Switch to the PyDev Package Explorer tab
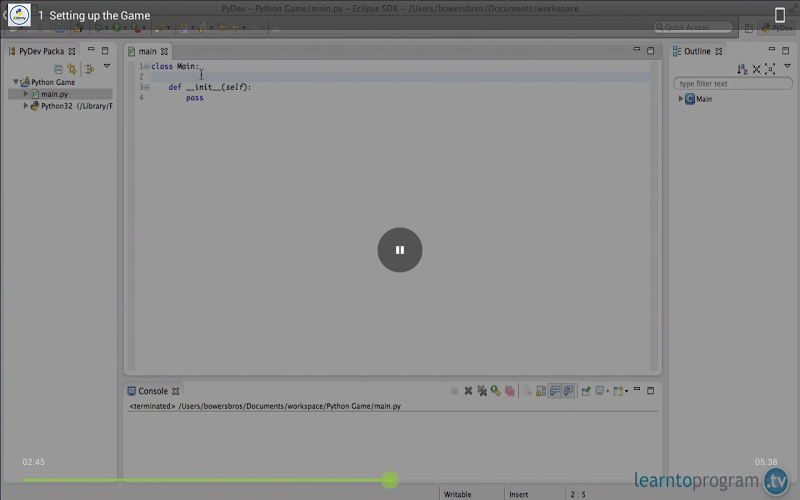The height and width of the screenshot is (500, 800). point(41,51)
